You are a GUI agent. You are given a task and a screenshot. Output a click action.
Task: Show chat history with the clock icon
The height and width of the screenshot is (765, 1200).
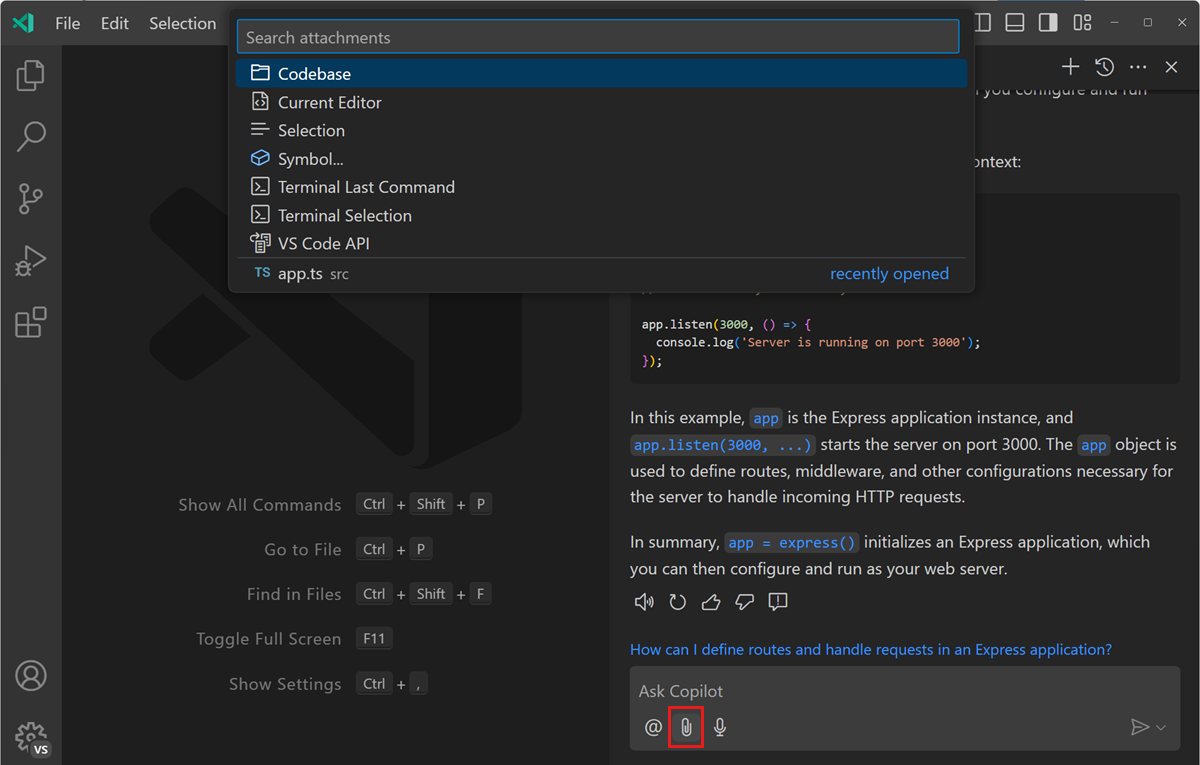click(1104, 66)
